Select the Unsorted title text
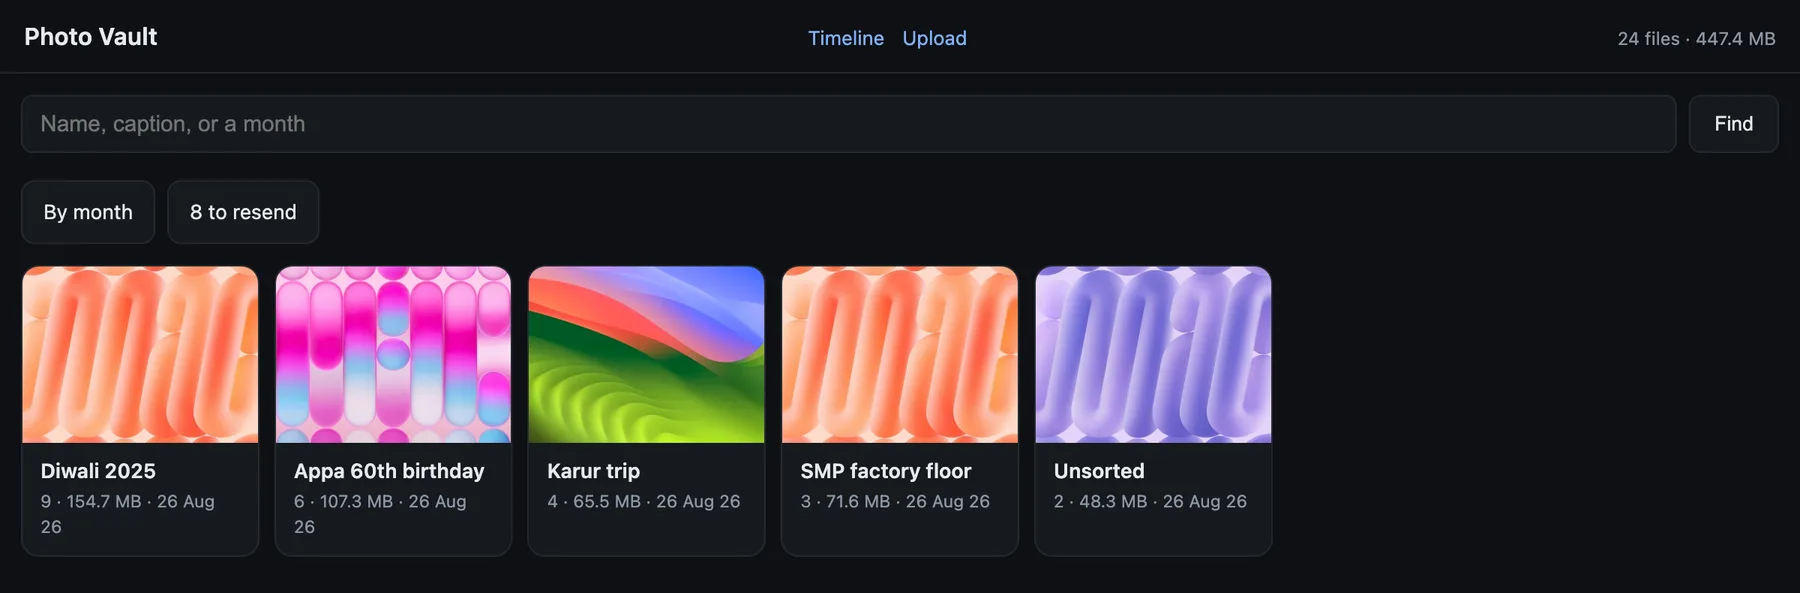 pyautogui.click(x=1099, y=471)
